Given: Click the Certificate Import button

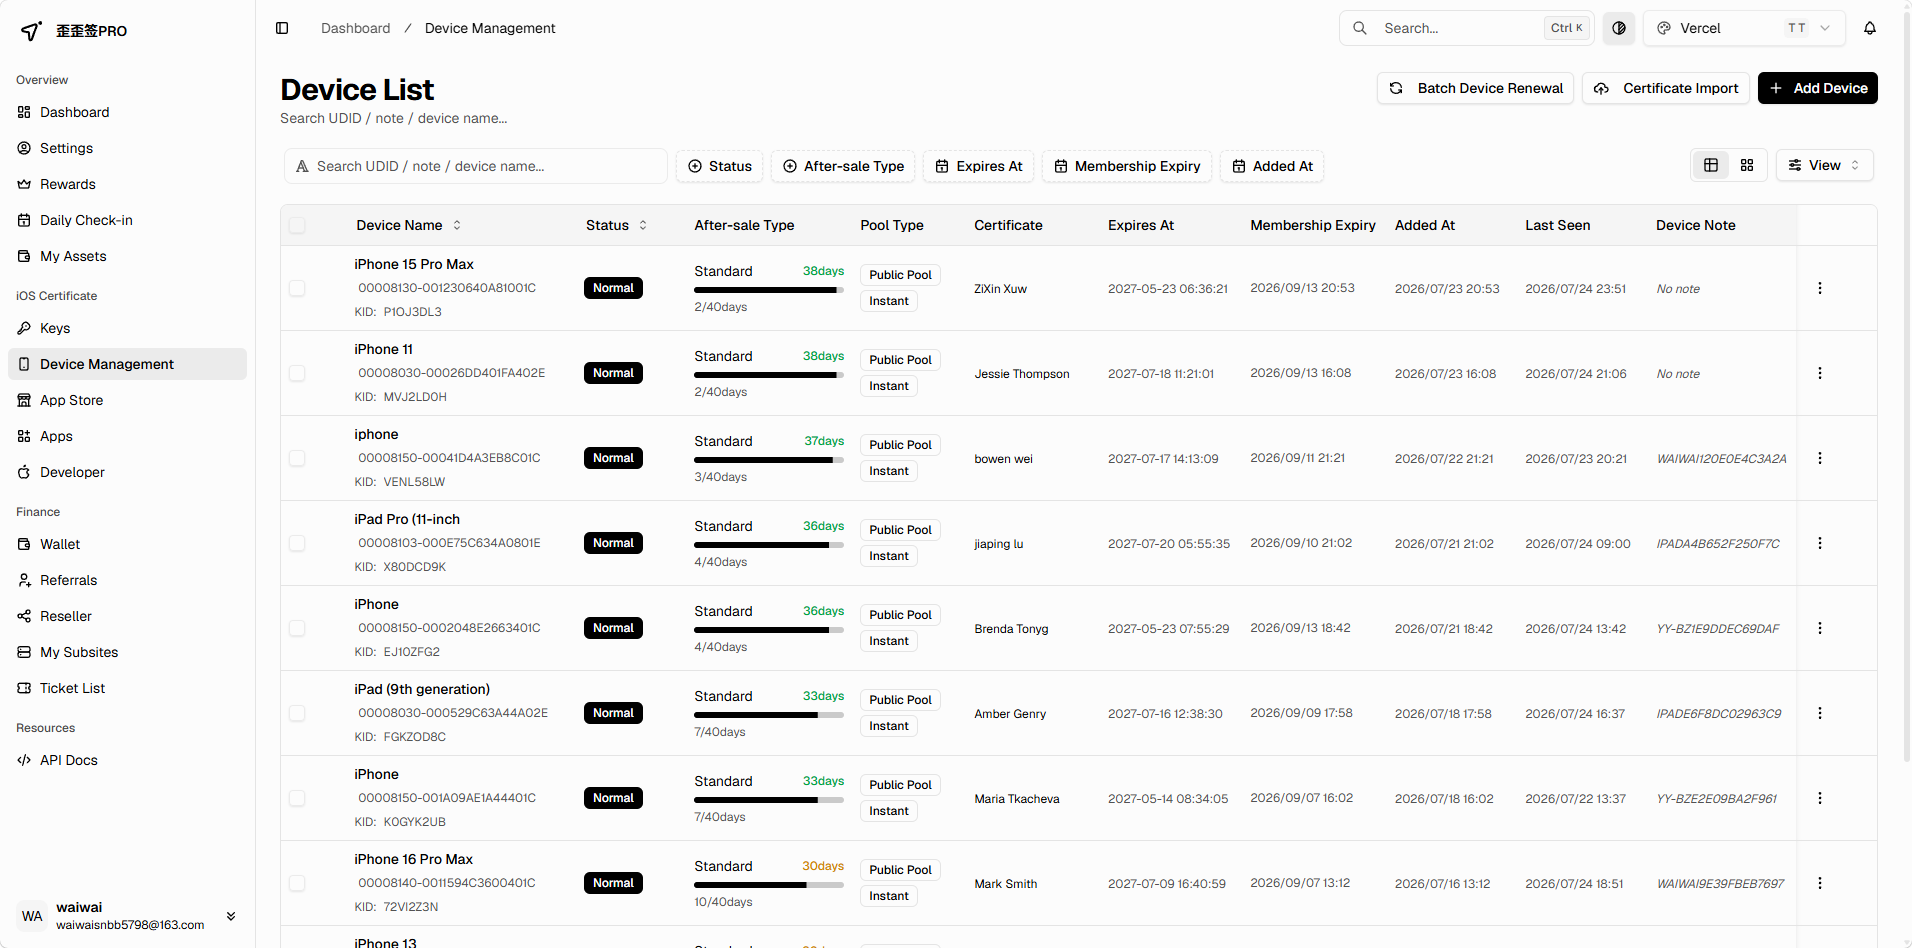Looking at the screenshot, I should (1666, 88).
